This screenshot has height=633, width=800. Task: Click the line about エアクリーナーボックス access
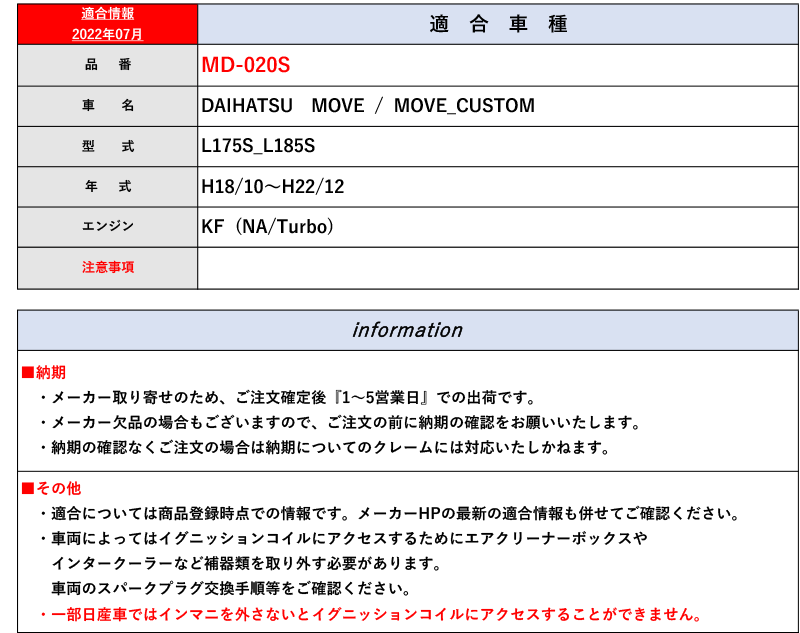[x=344, y=538]
